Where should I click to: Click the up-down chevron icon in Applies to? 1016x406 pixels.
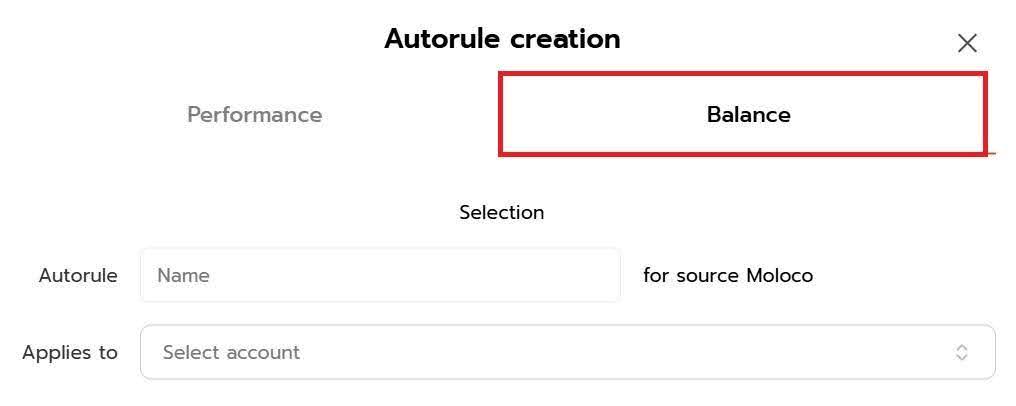point(961,352)
